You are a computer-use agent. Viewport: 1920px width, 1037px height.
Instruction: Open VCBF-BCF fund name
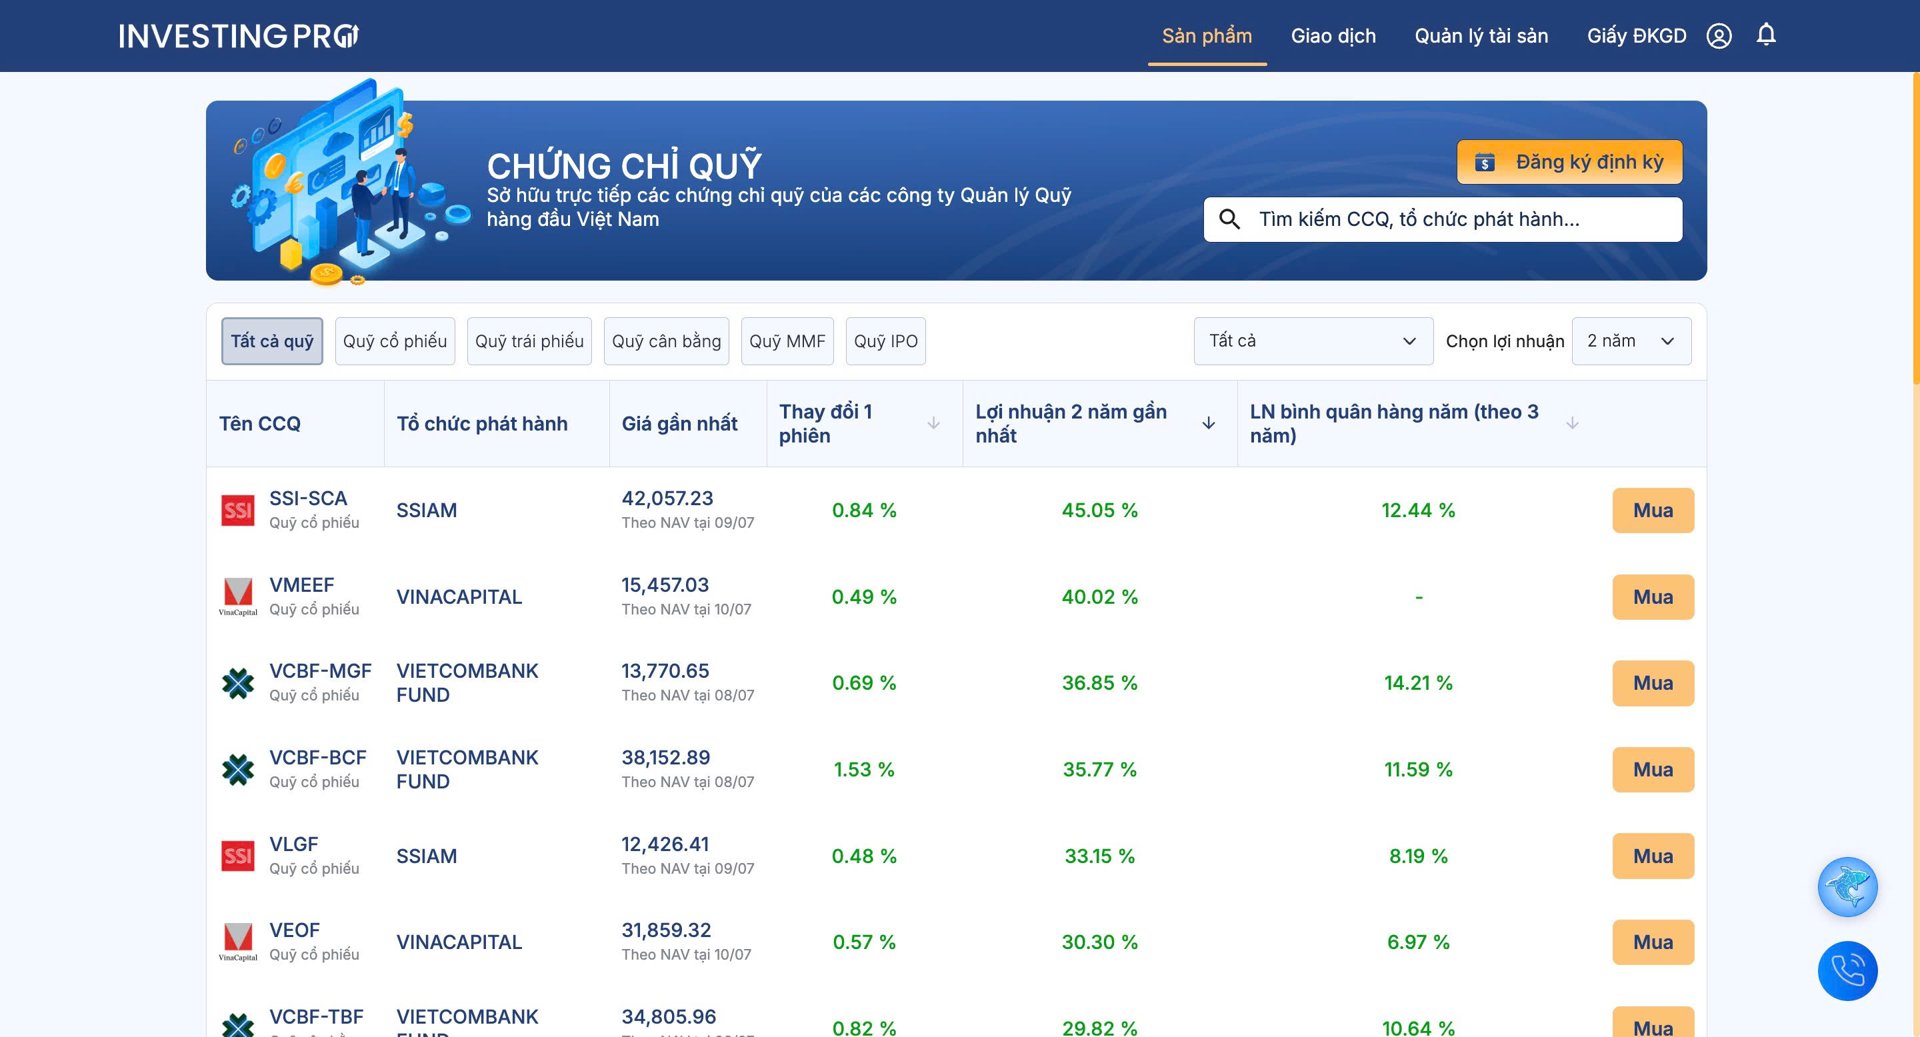point(317,758)
